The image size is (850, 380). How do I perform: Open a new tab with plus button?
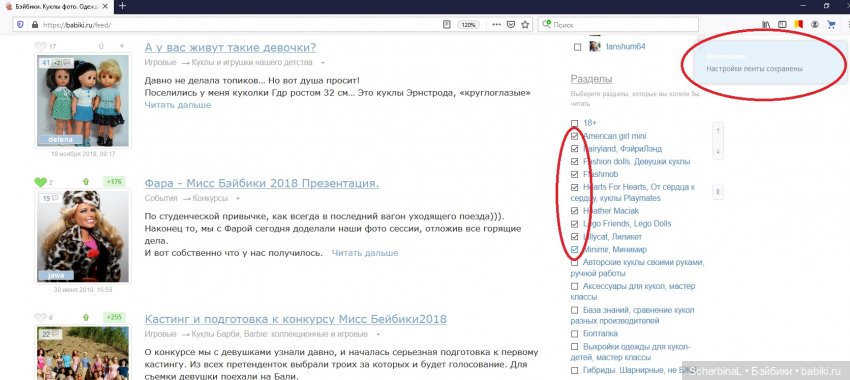123,6
